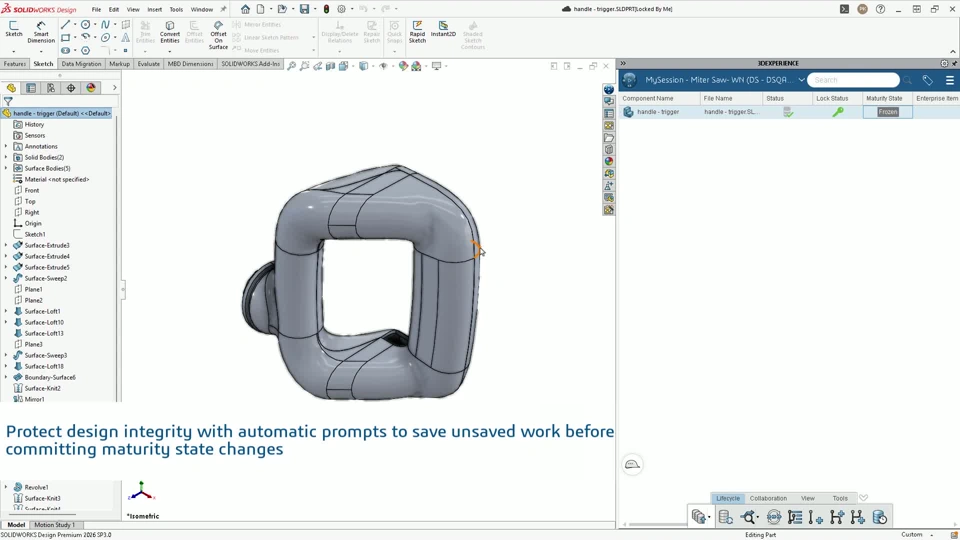Open the Collaboration tab in action bar

click(768, 498)
